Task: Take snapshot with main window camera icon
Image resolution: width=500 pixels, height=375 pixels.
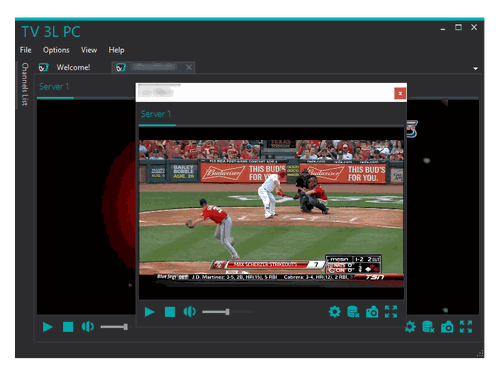Action: point(447,327)
